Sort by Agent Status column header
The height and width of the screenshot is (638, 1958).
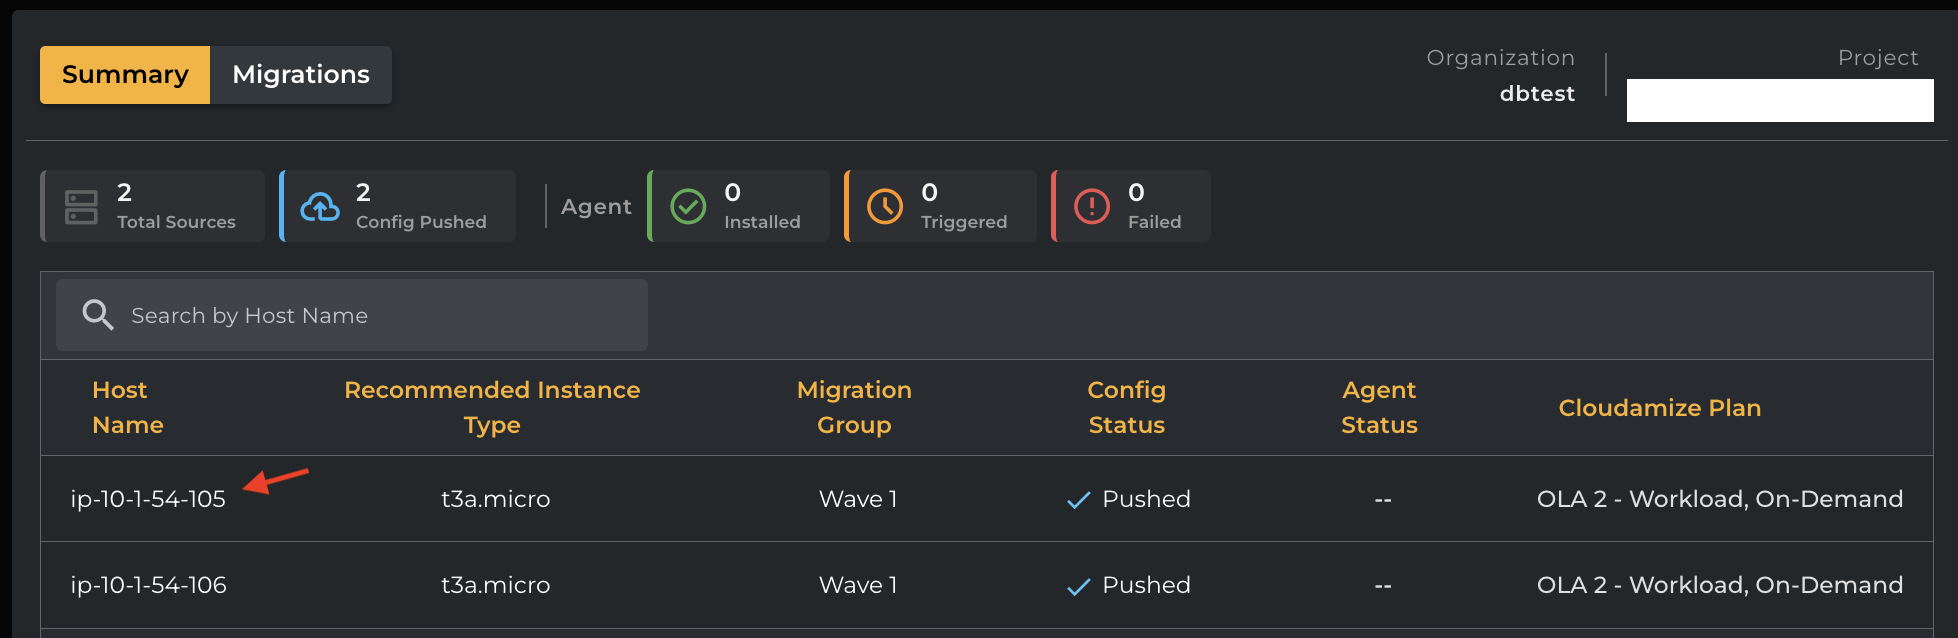click(x=1379, y=407)
